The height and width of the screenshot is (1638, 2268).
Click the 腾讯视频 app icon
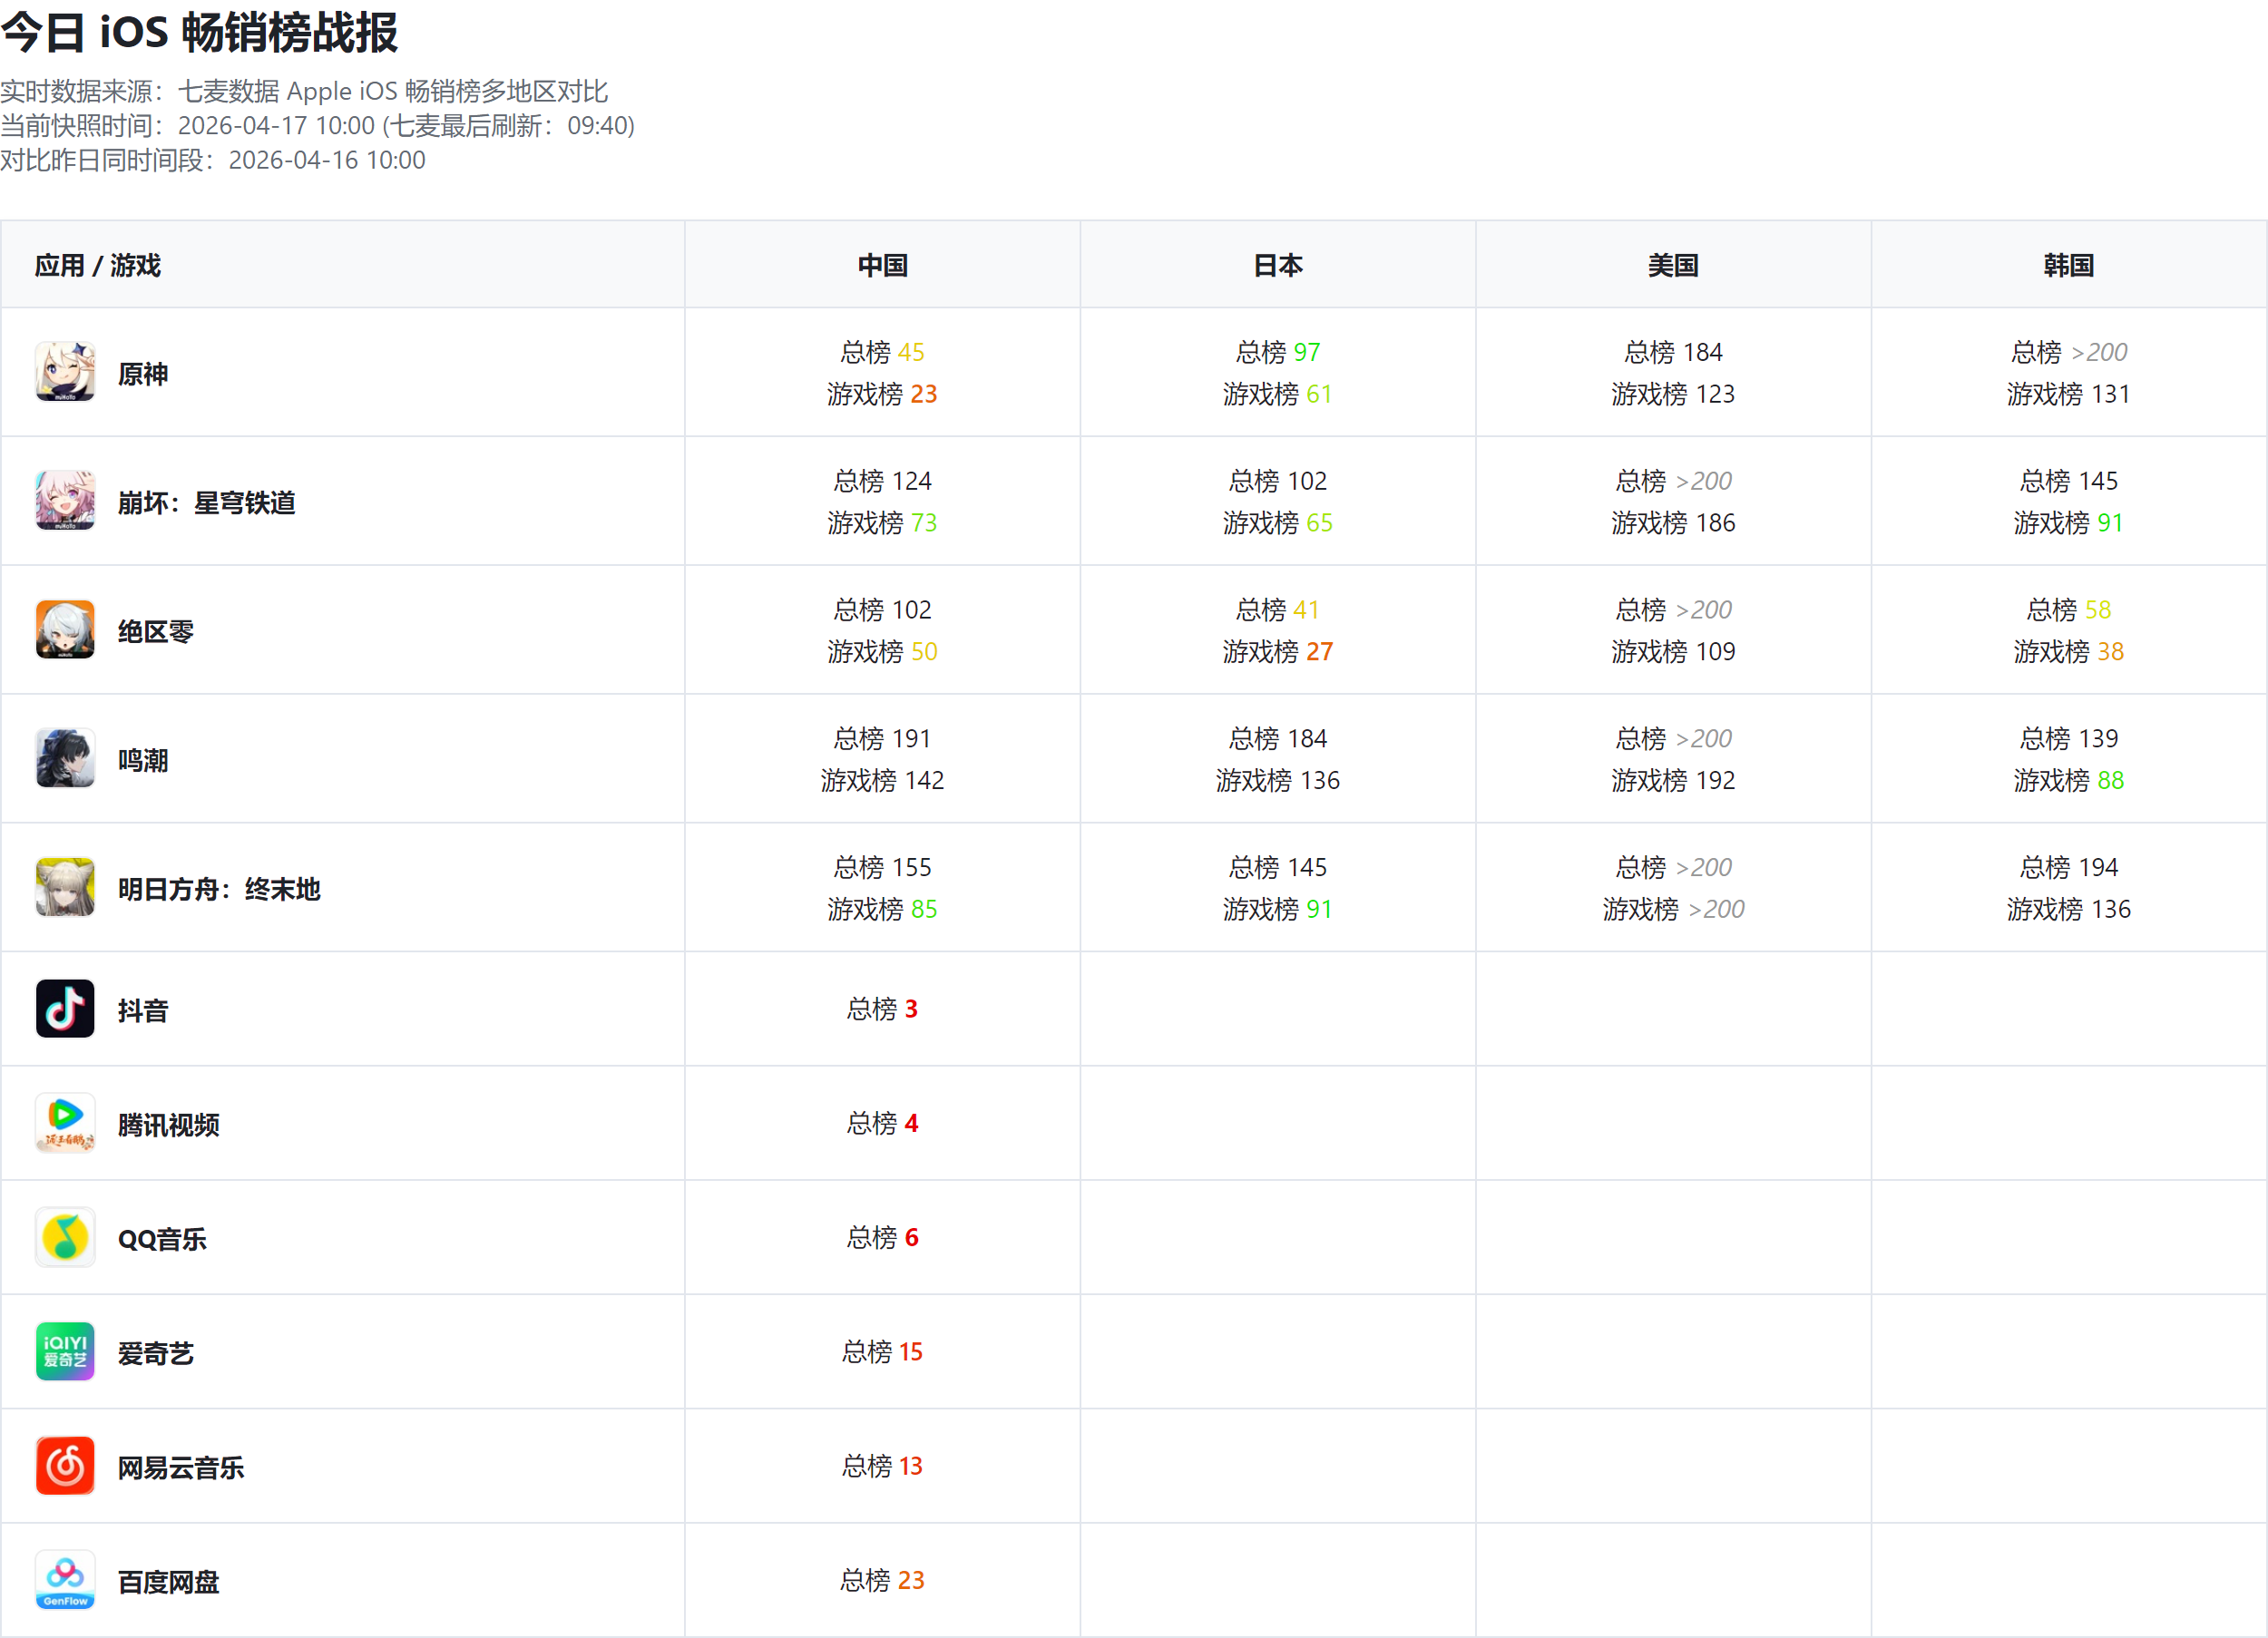click(65, 1123)
